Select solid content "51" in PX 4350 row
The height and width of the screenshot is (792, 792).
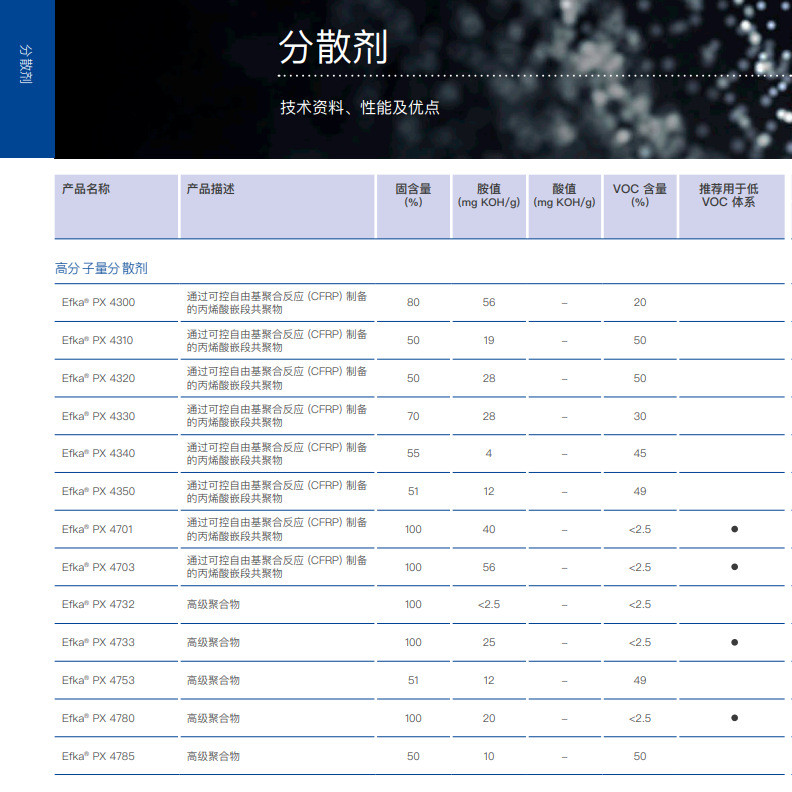pos(413,491)
